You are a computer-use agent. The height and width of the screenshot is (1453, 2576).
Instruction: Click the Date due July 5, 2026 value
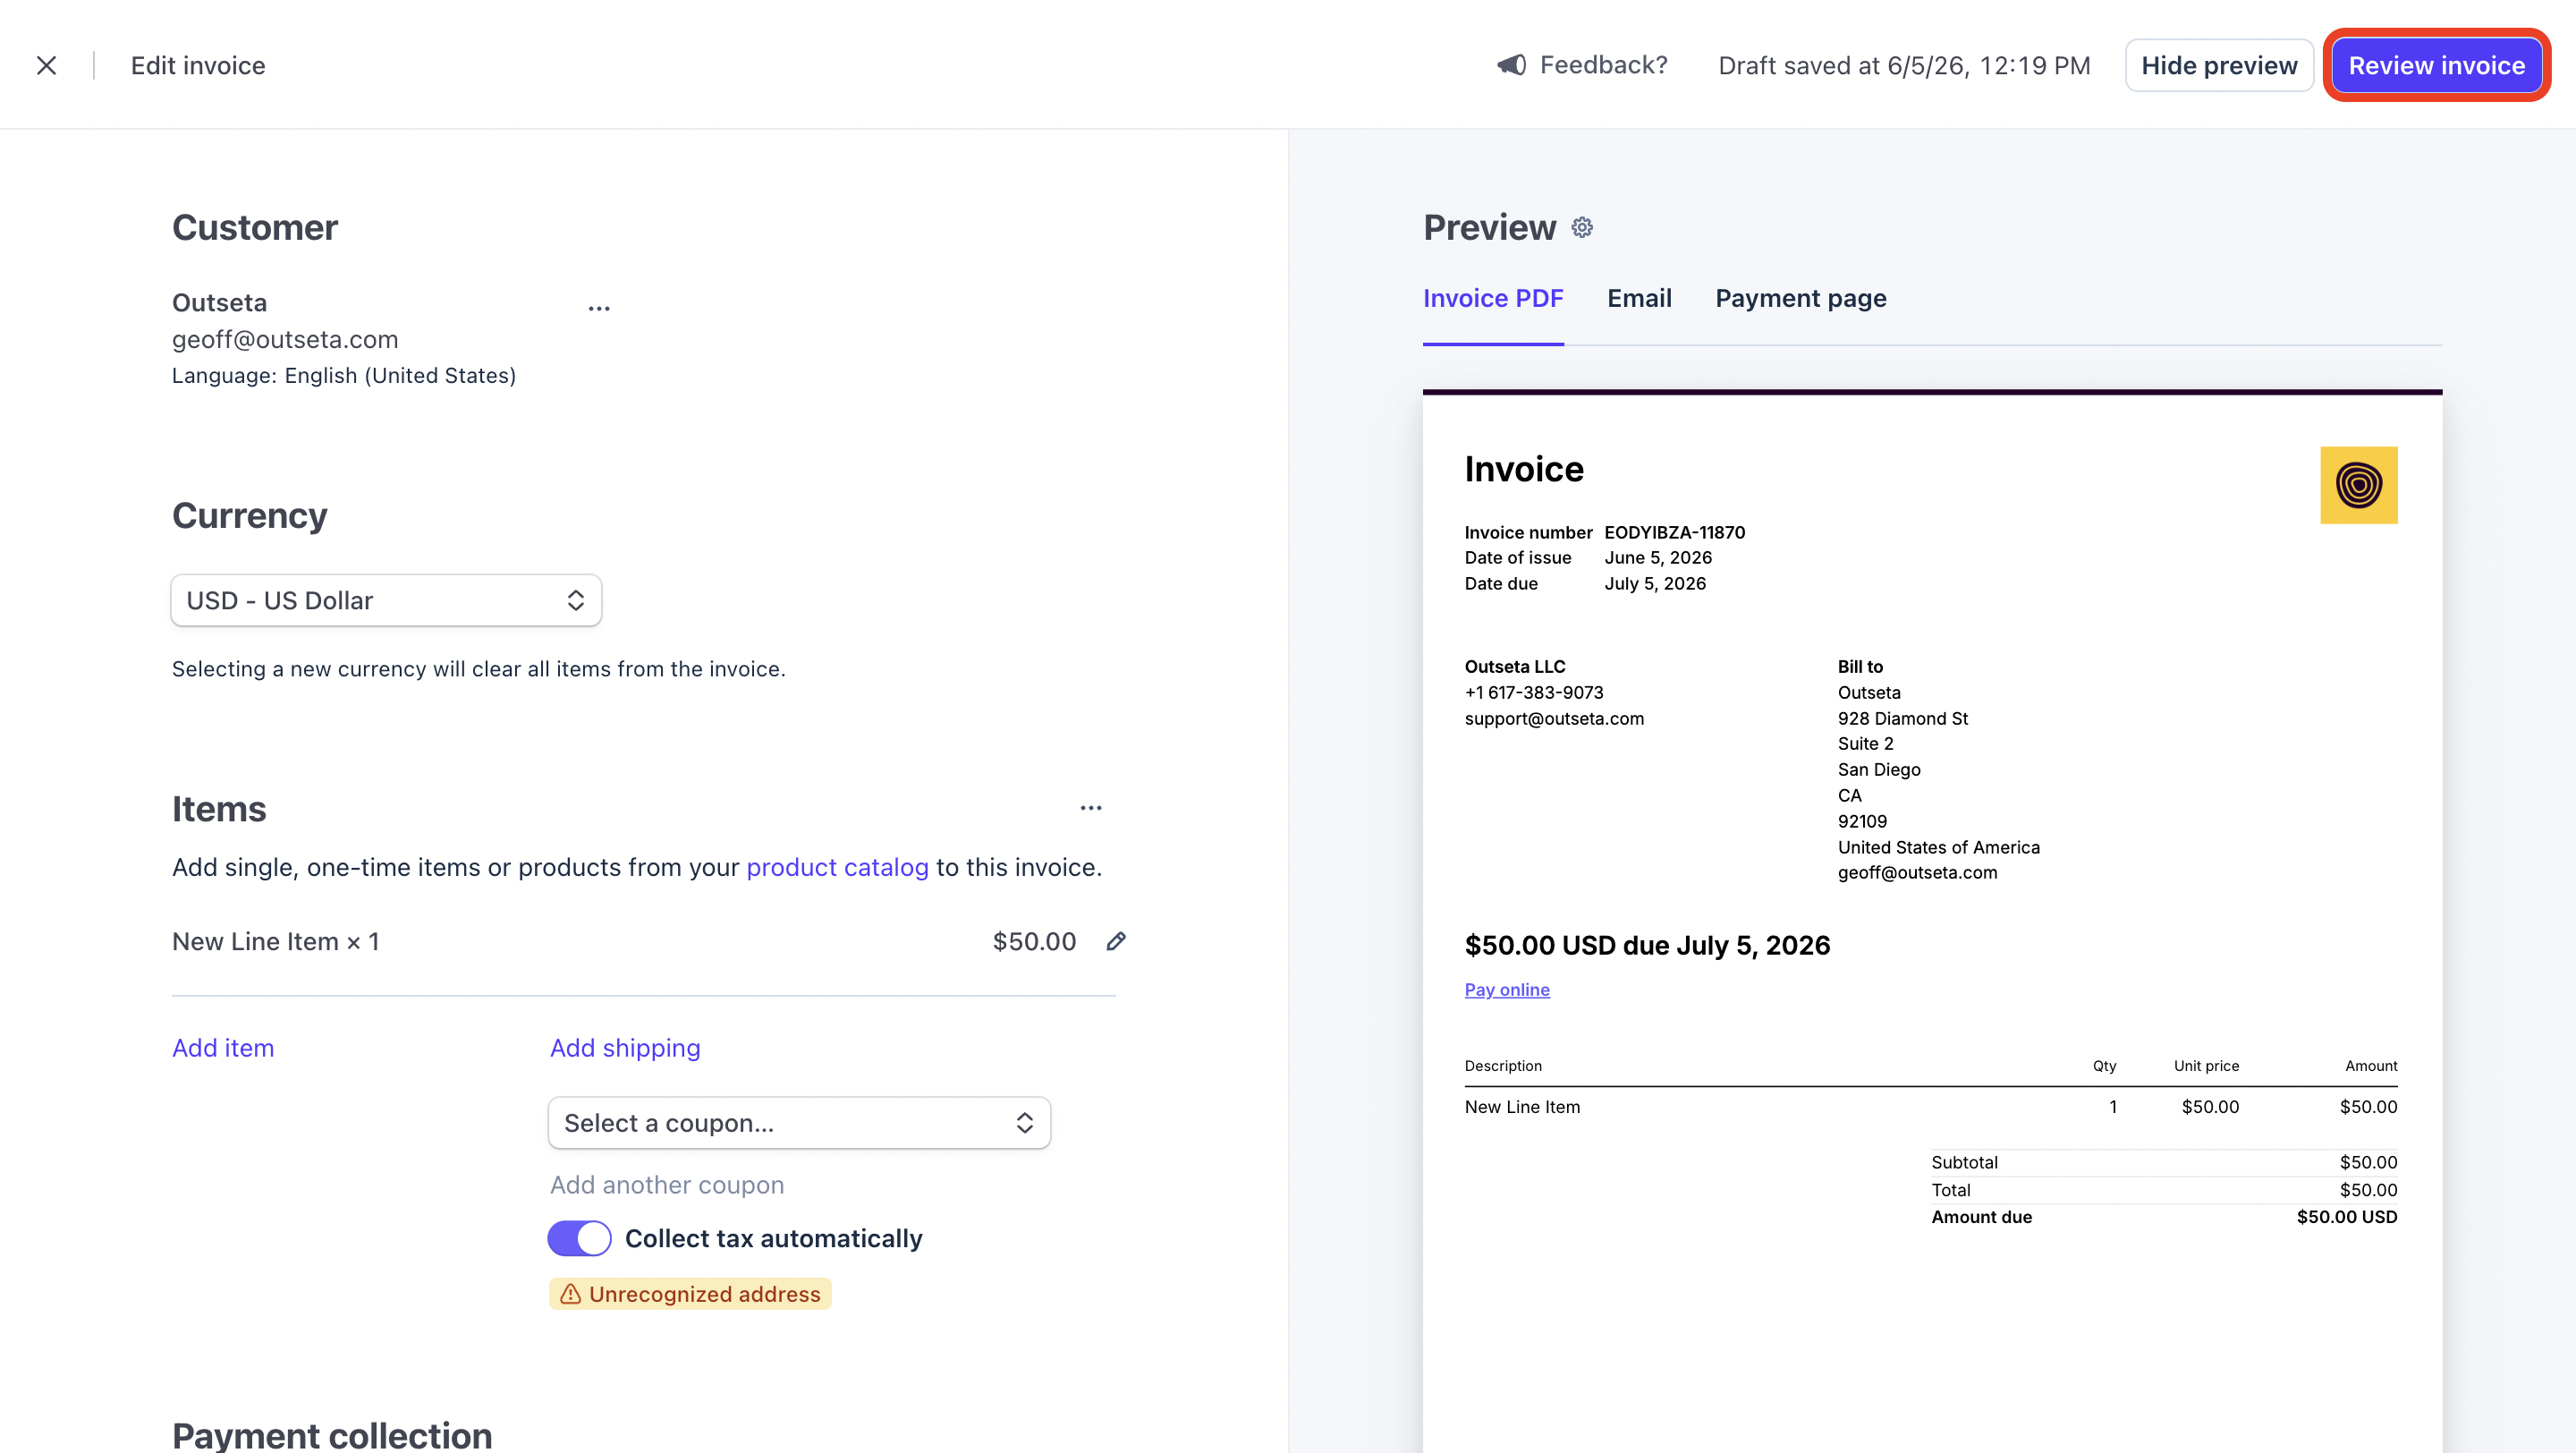tap(1655, 584)
